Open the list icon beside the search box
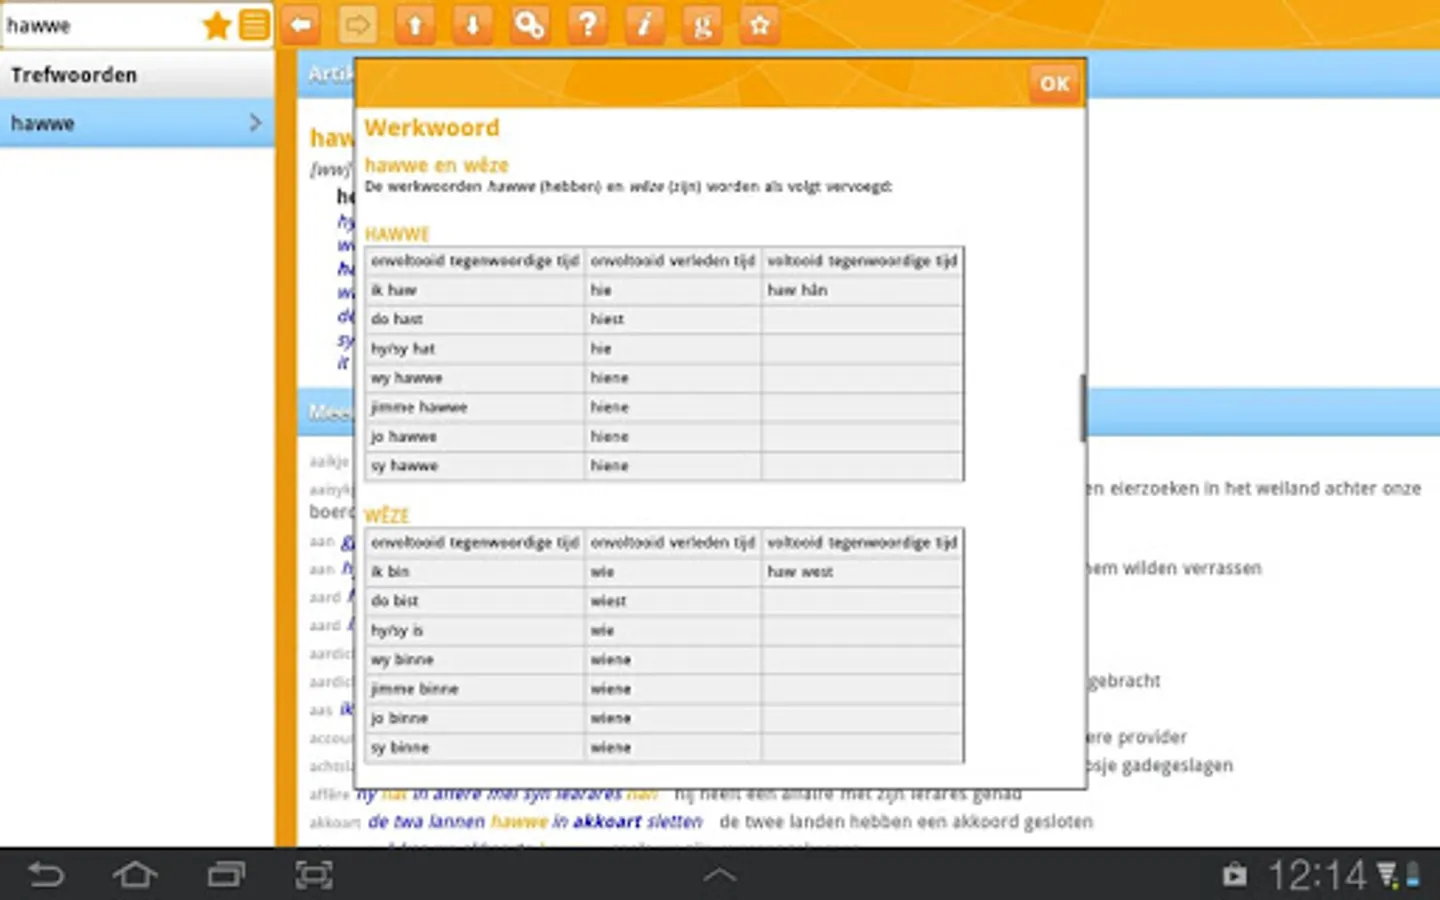Image resolution: width=1440 pixels, height=900 pixels. [x=254, y=25]
